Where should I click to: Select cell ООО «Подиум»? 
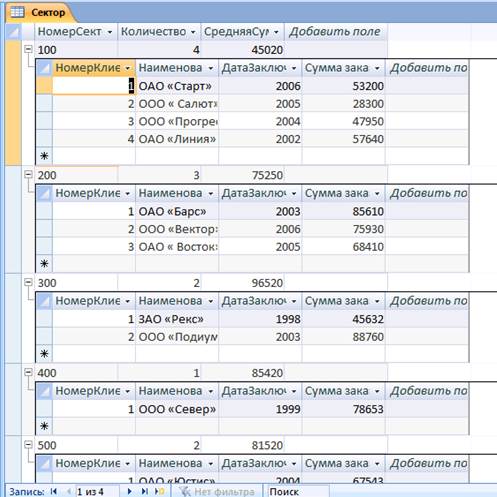pos(177,337)
